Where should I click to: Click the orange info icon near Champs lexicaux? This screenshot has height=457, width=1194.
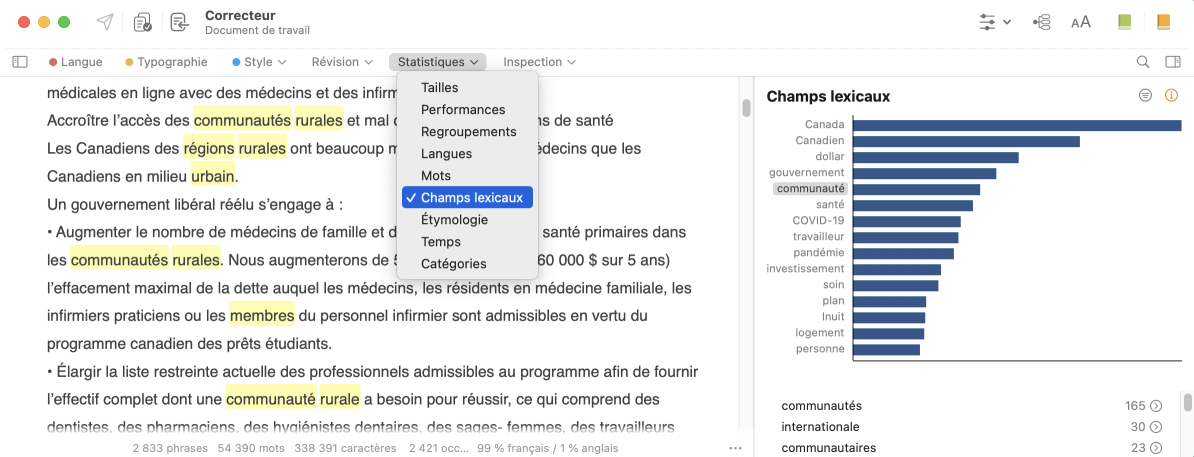[x=1172, y=96]
